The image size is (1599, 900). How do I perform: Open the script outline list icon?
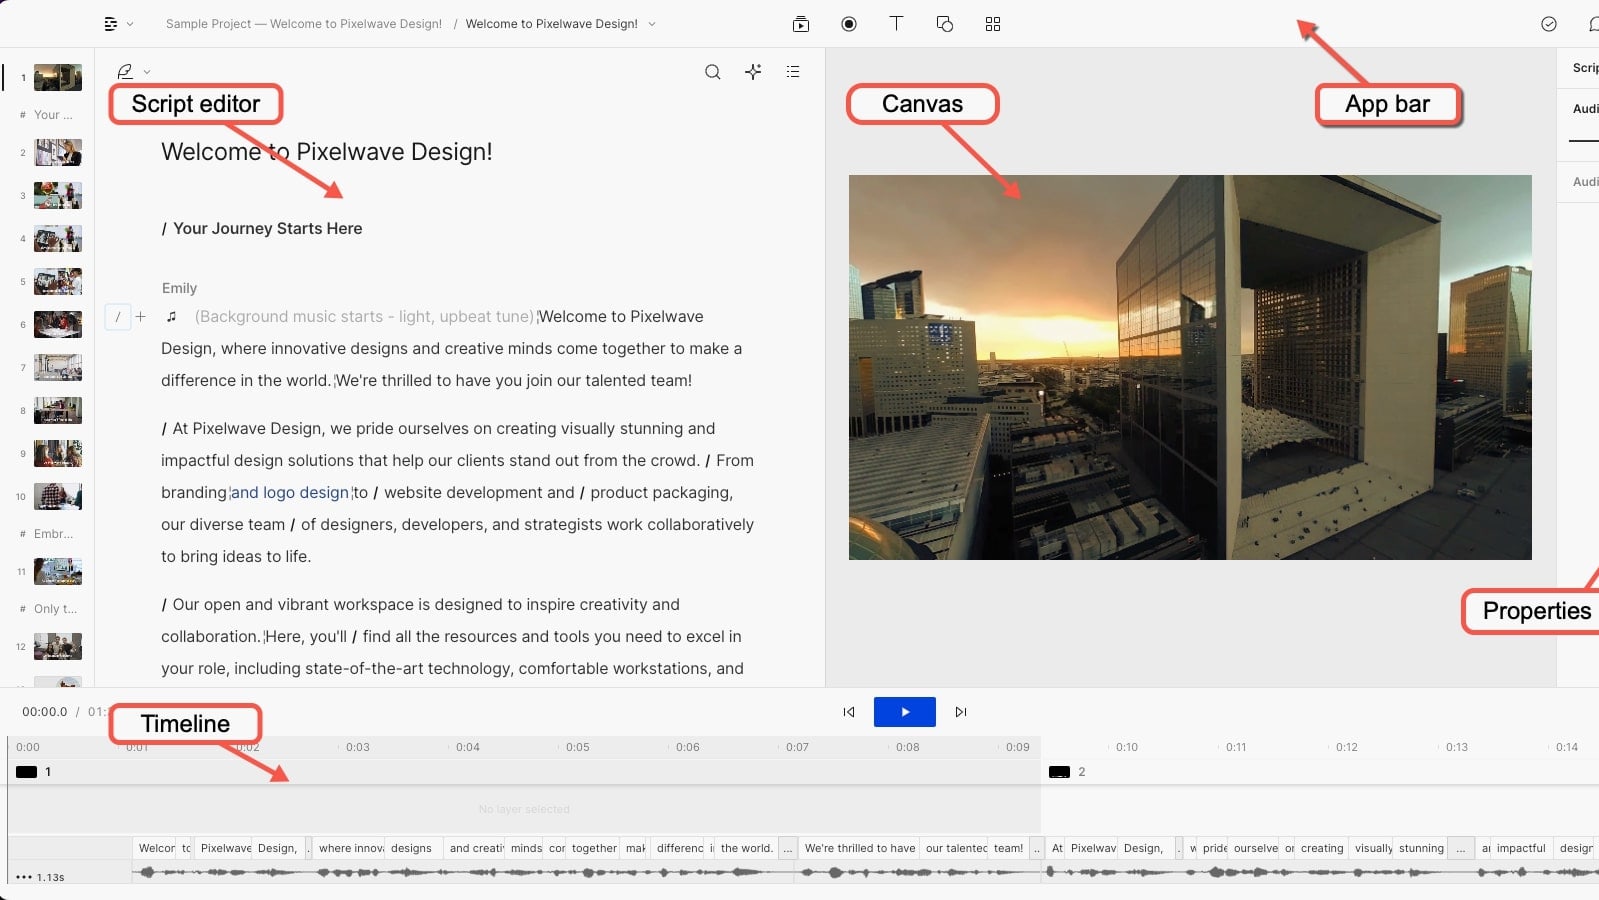click(x=793, y=72)
